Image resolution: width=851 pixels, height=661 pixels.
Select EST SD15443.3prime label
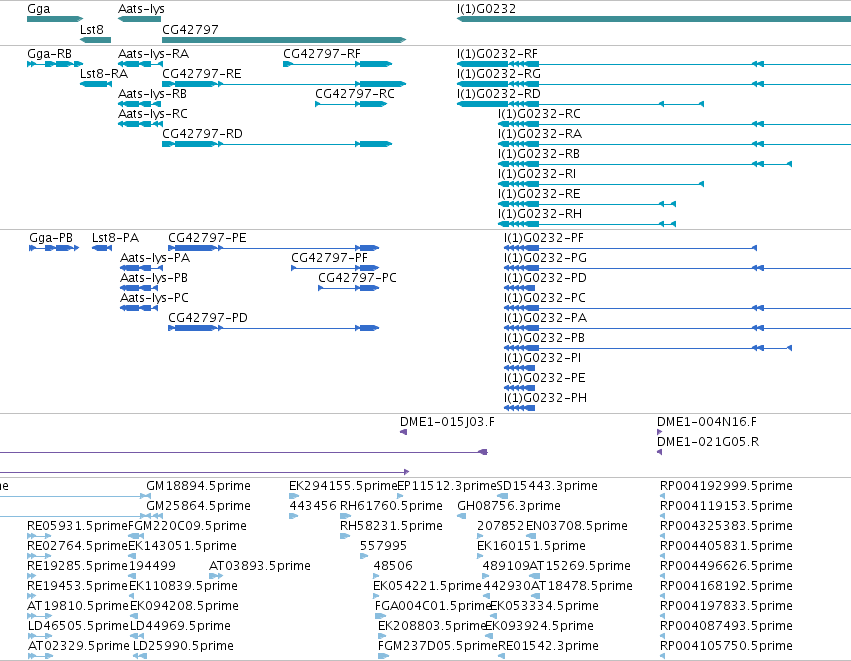tap(547, 486)
